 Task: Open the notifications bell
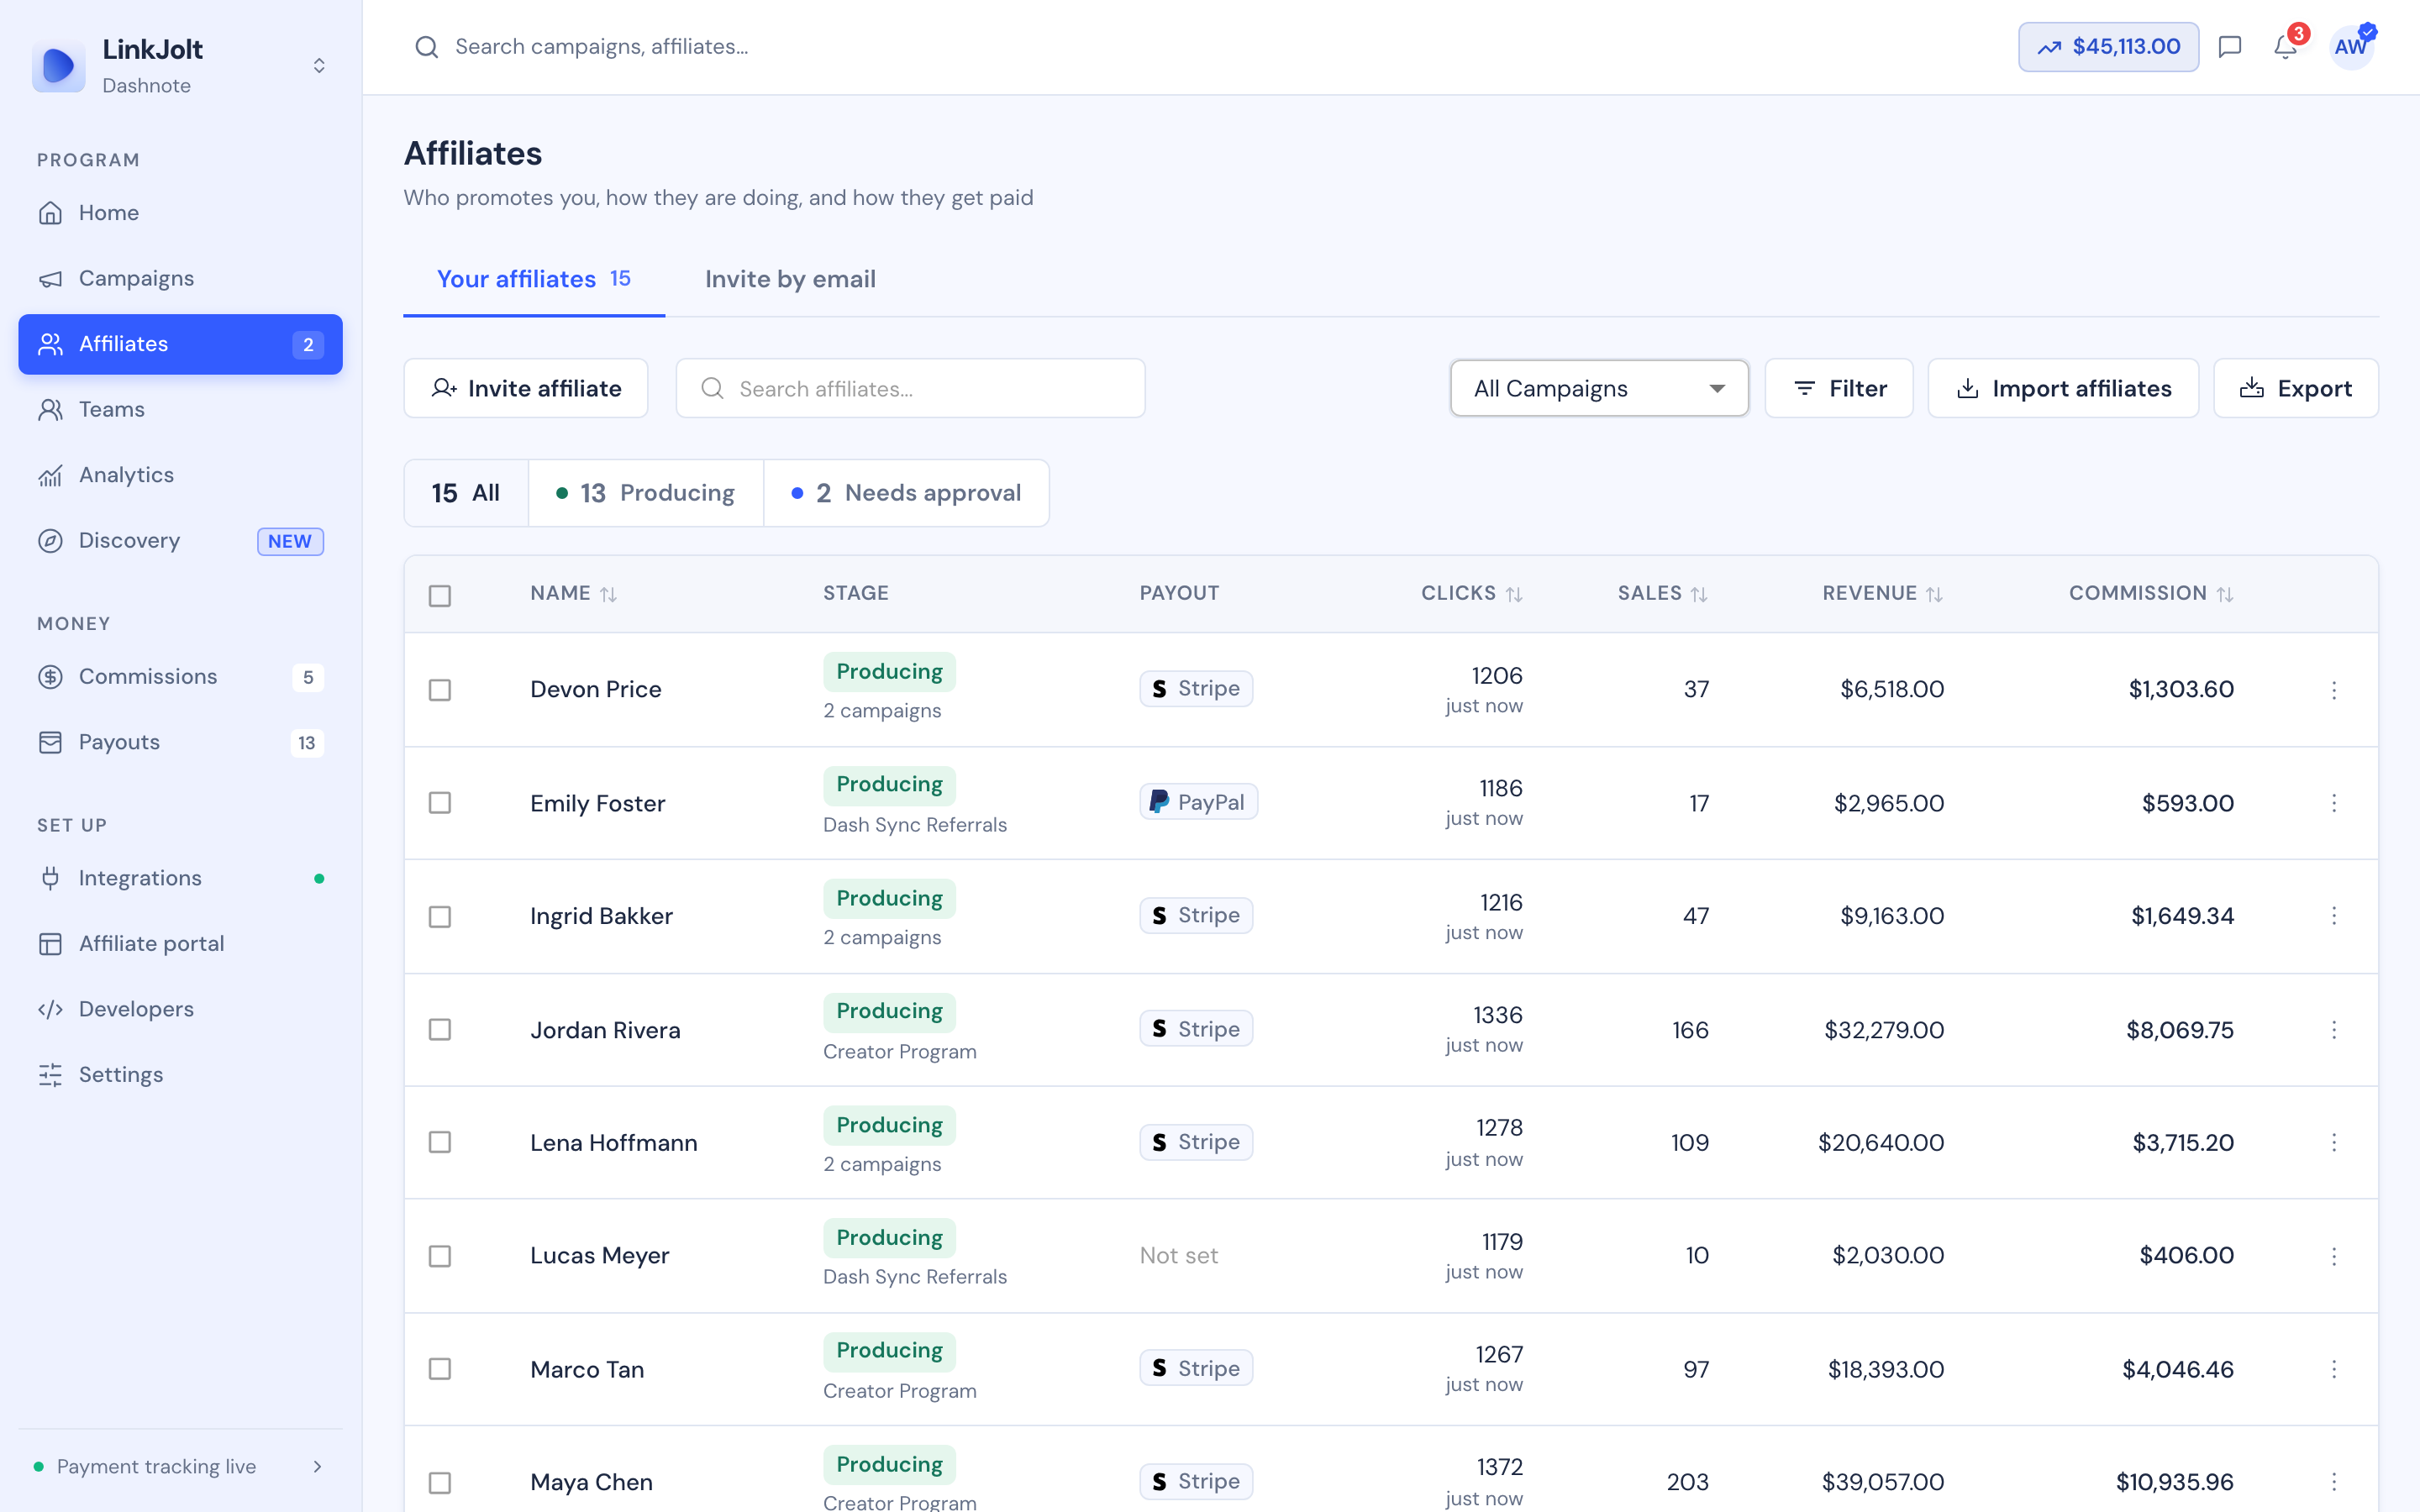tap(2286, 47)
